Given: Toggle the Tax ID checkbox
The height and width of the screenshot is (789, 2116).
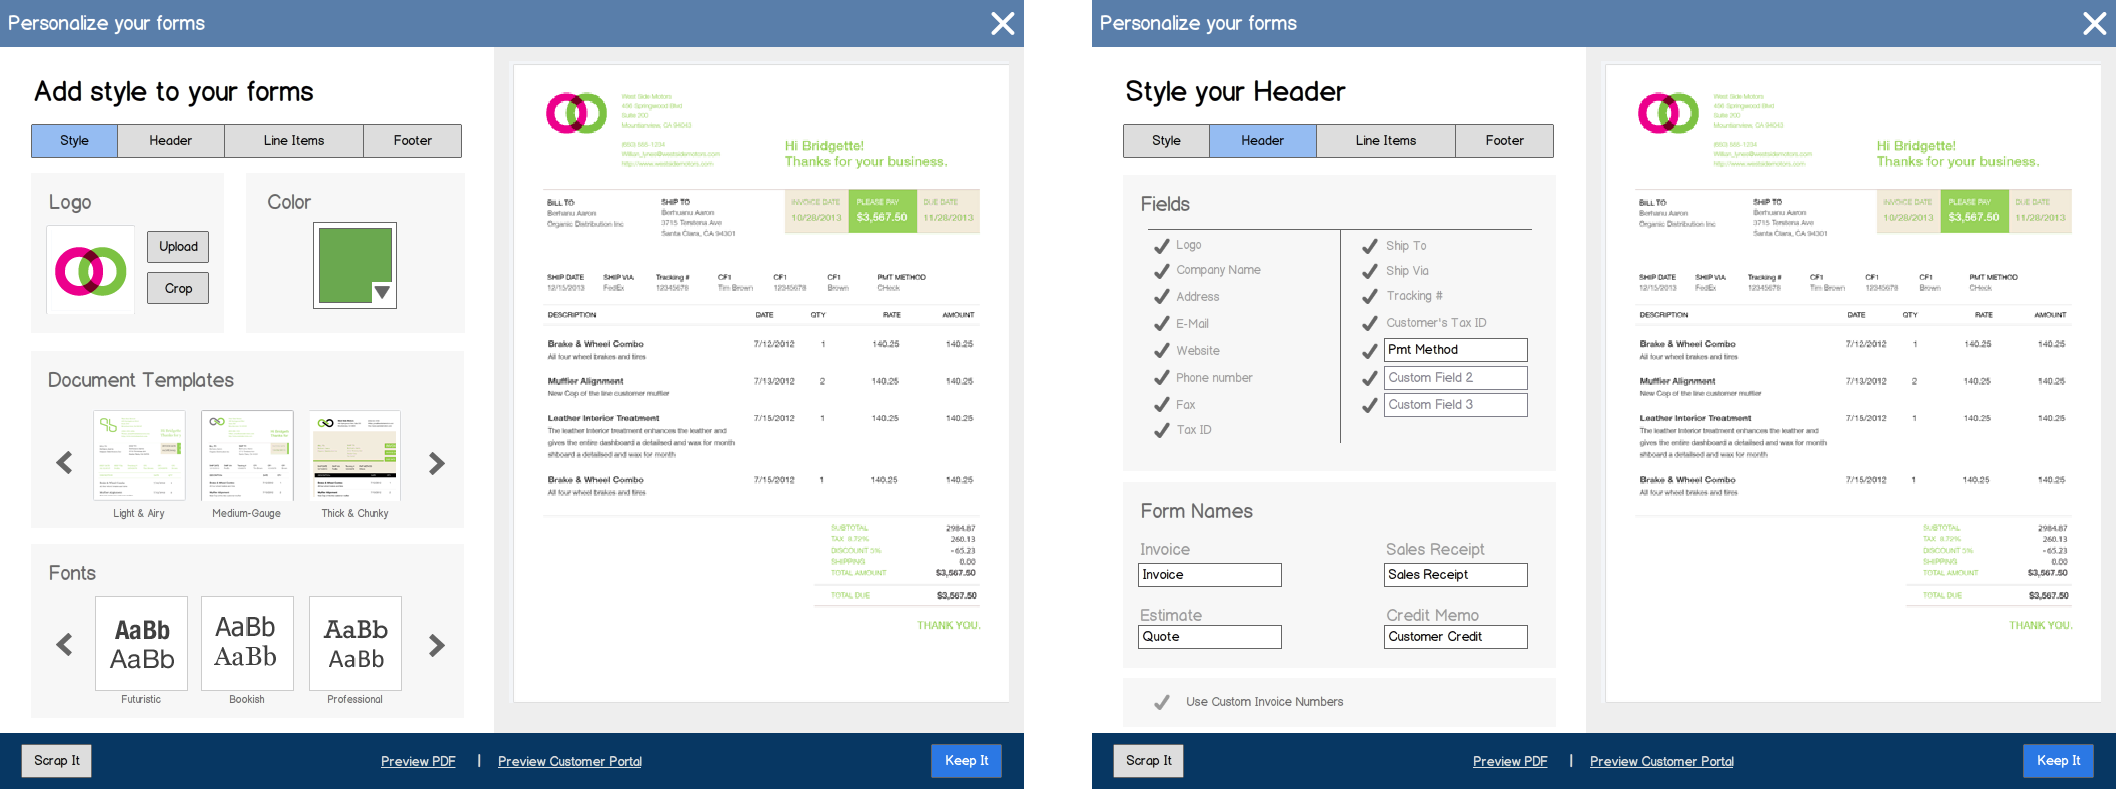Looking at the screenshot, I should pos(1162,430).
